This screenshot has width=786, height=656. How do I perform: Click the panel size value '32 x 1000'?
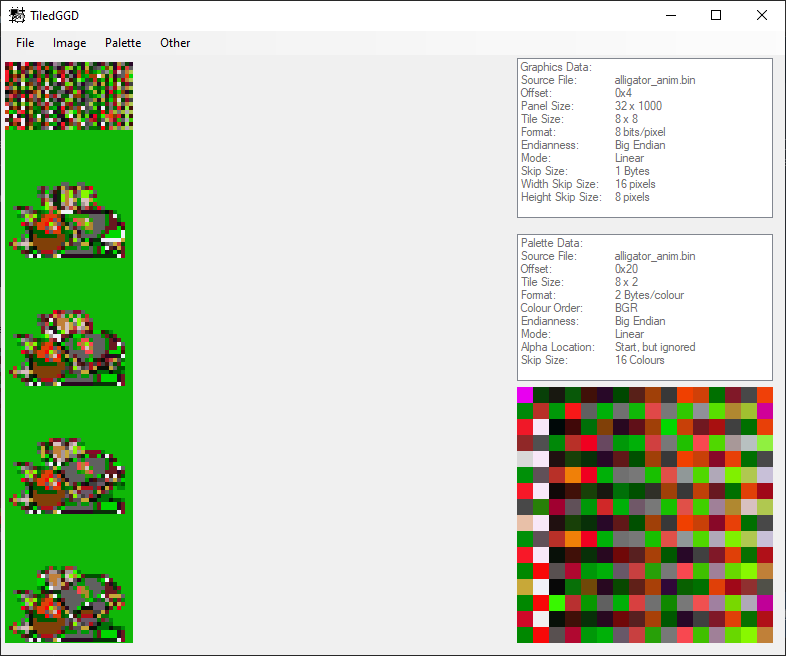638,106
